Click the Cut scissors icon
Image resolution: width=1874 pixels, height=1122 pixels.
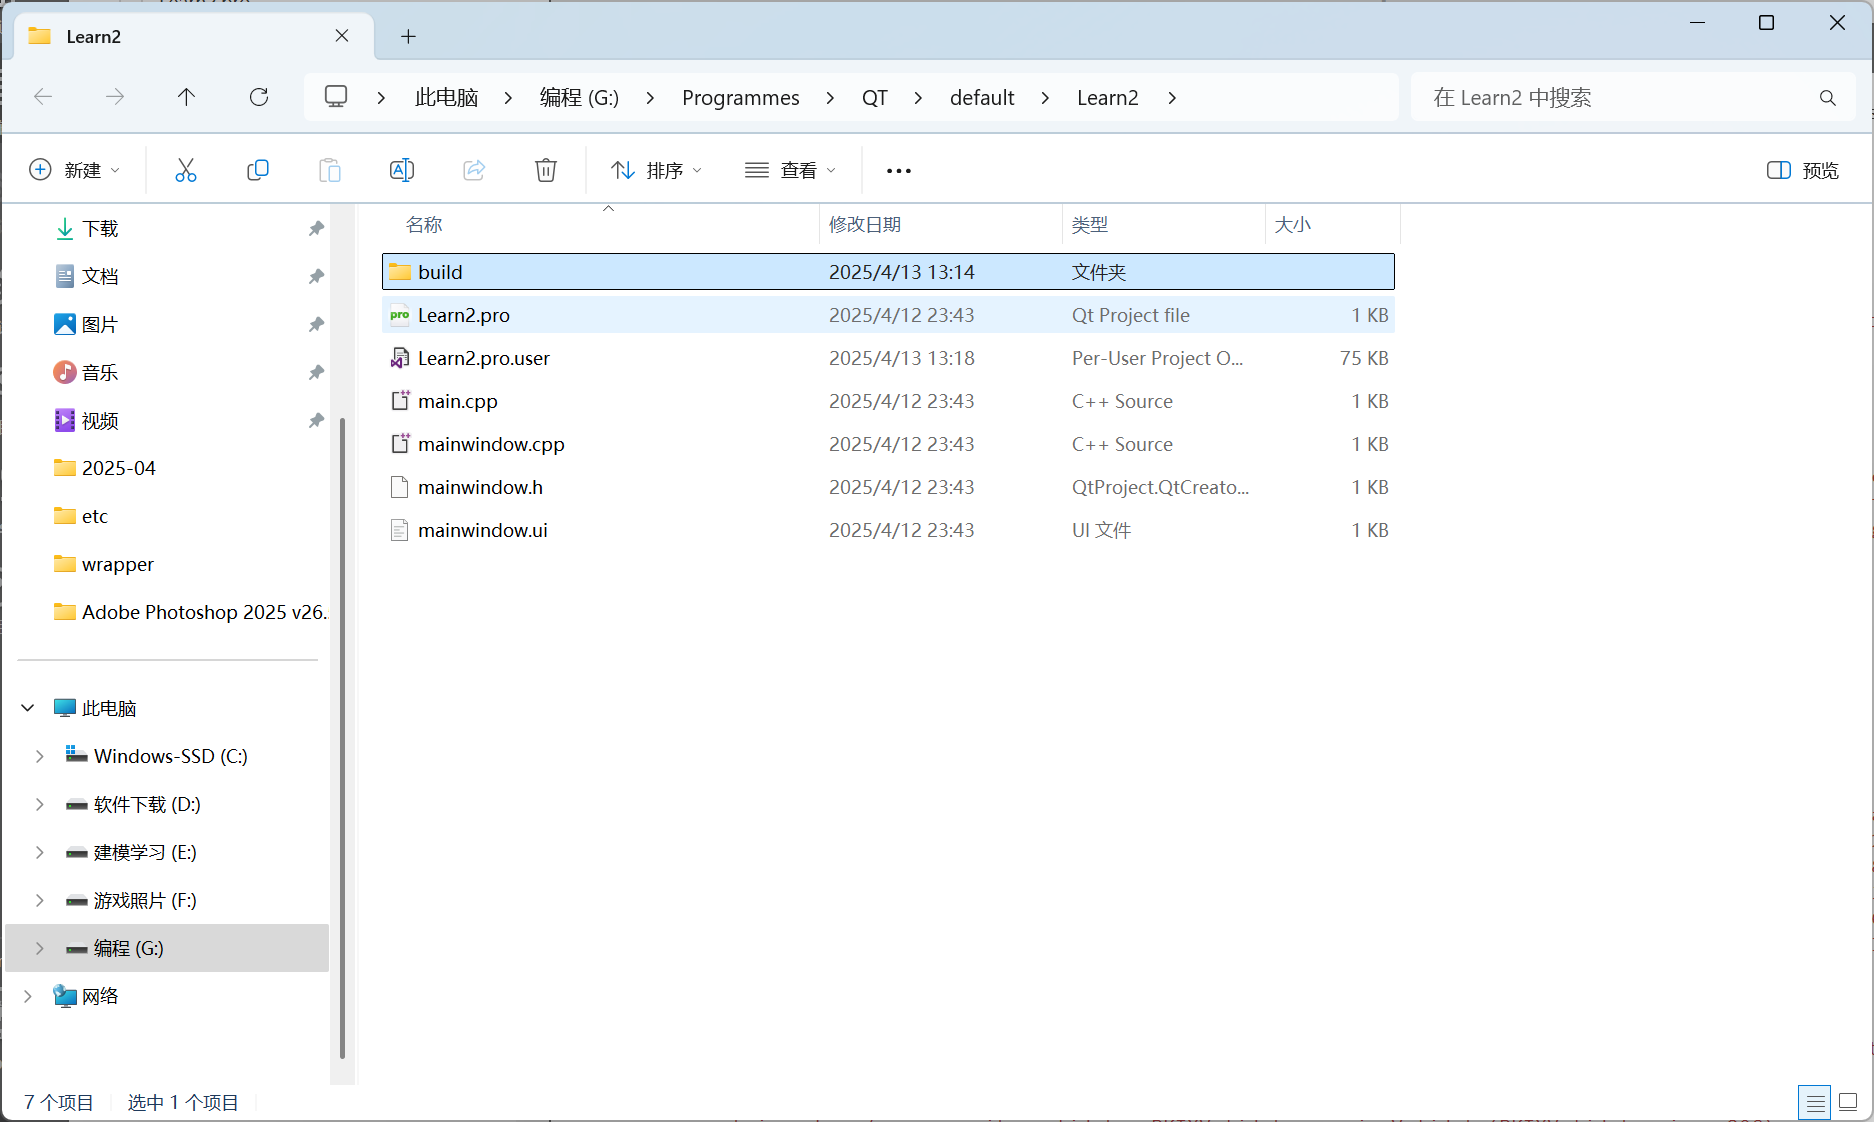point(186,170)
